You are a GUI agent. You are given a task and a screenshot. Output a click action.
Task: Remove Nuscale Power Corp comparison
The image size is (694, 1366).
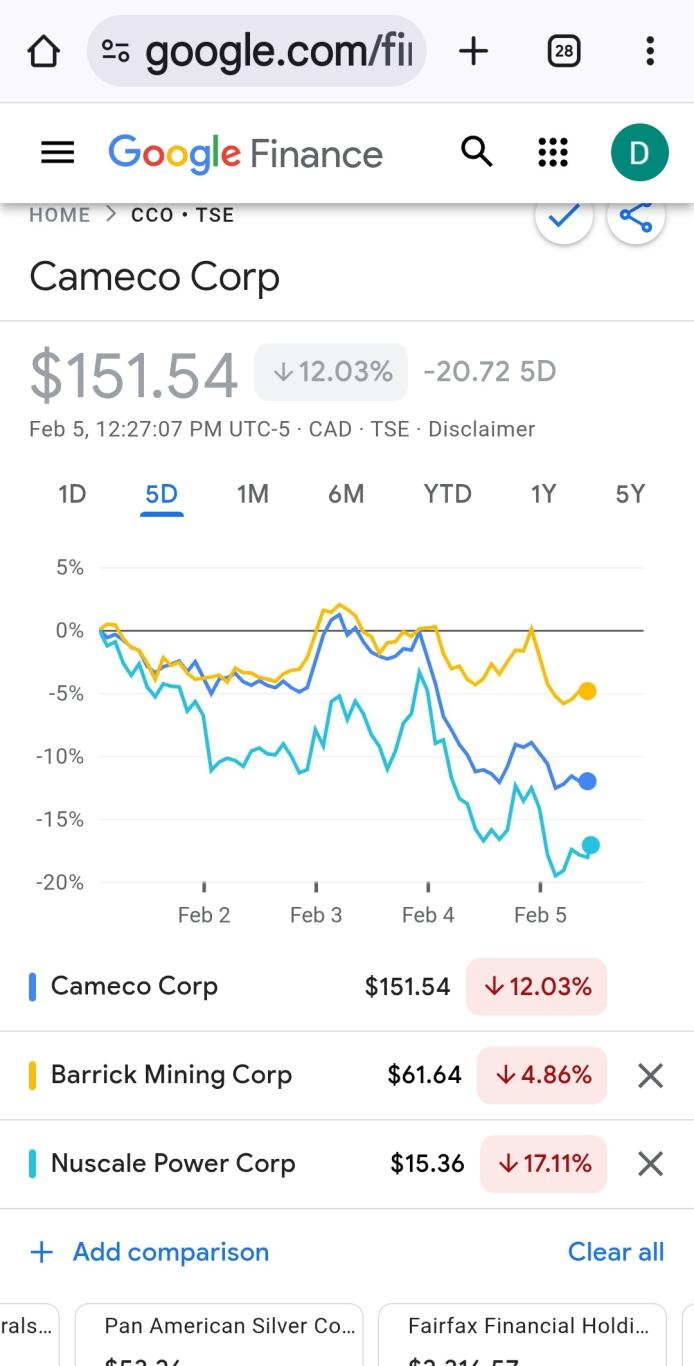point(651,1164)
